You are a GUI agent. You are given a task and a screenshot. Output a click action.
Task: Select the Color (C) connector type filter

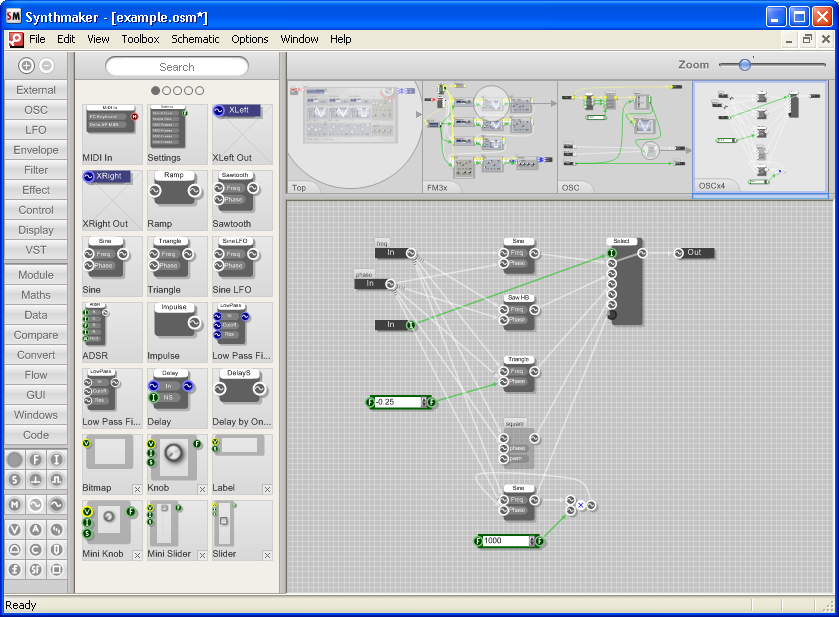(35, 550)
